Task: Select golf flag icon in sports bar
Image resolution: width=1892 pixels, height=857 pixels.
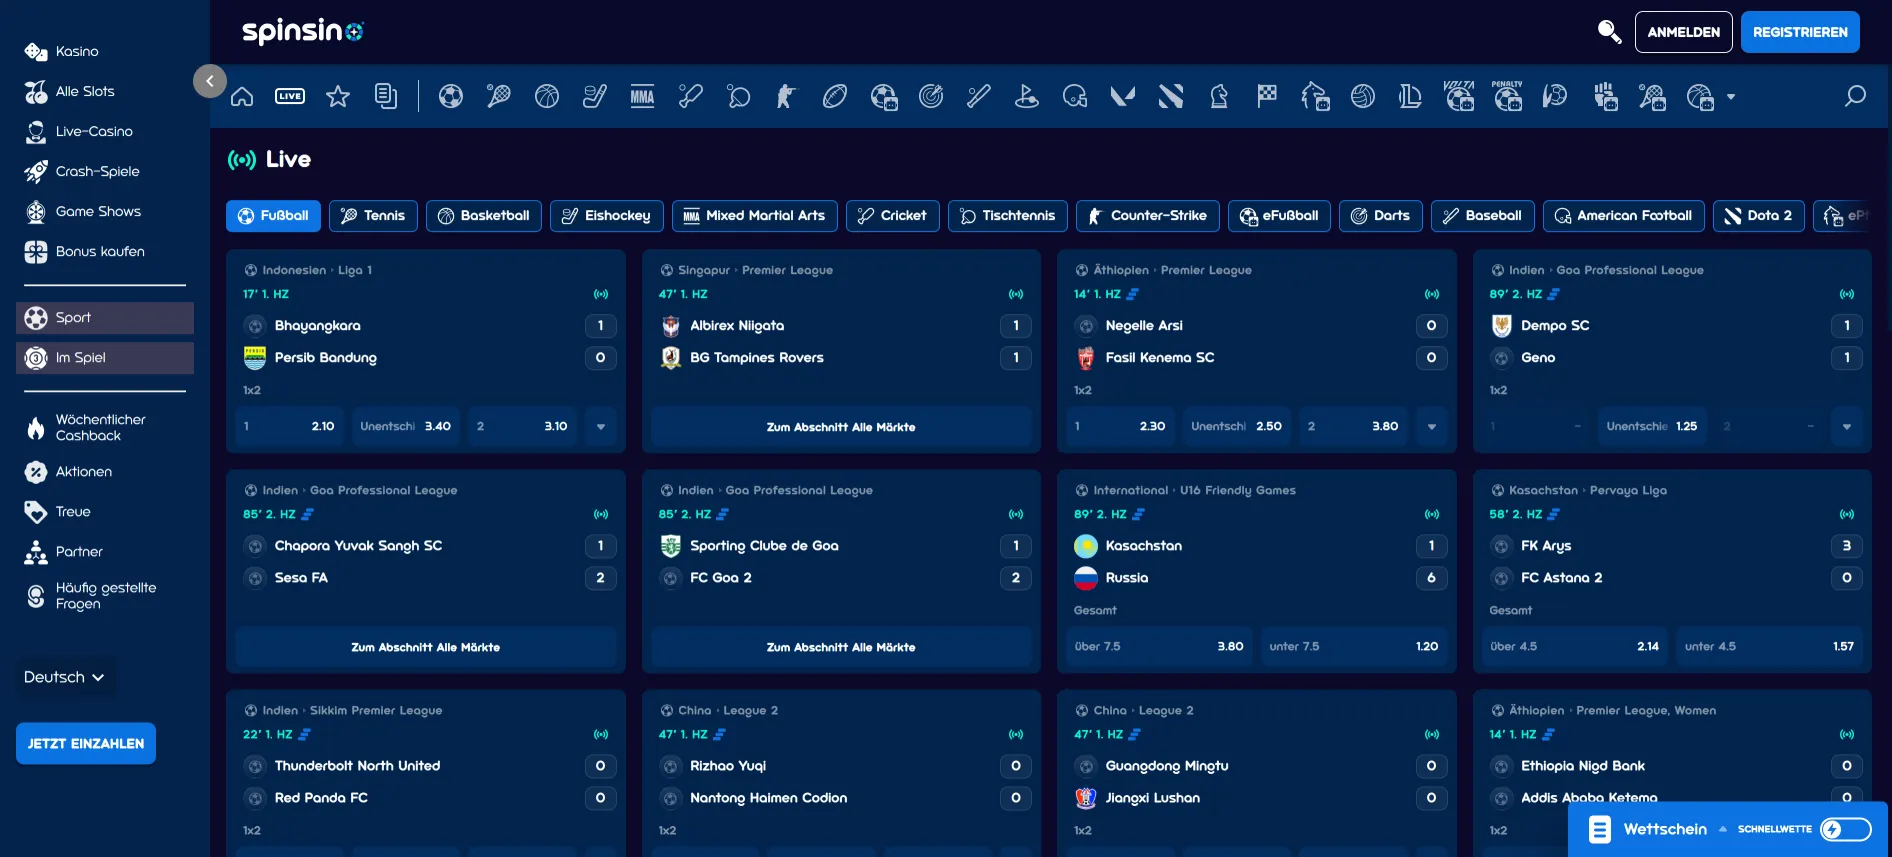Action: tap(1027, 96)
